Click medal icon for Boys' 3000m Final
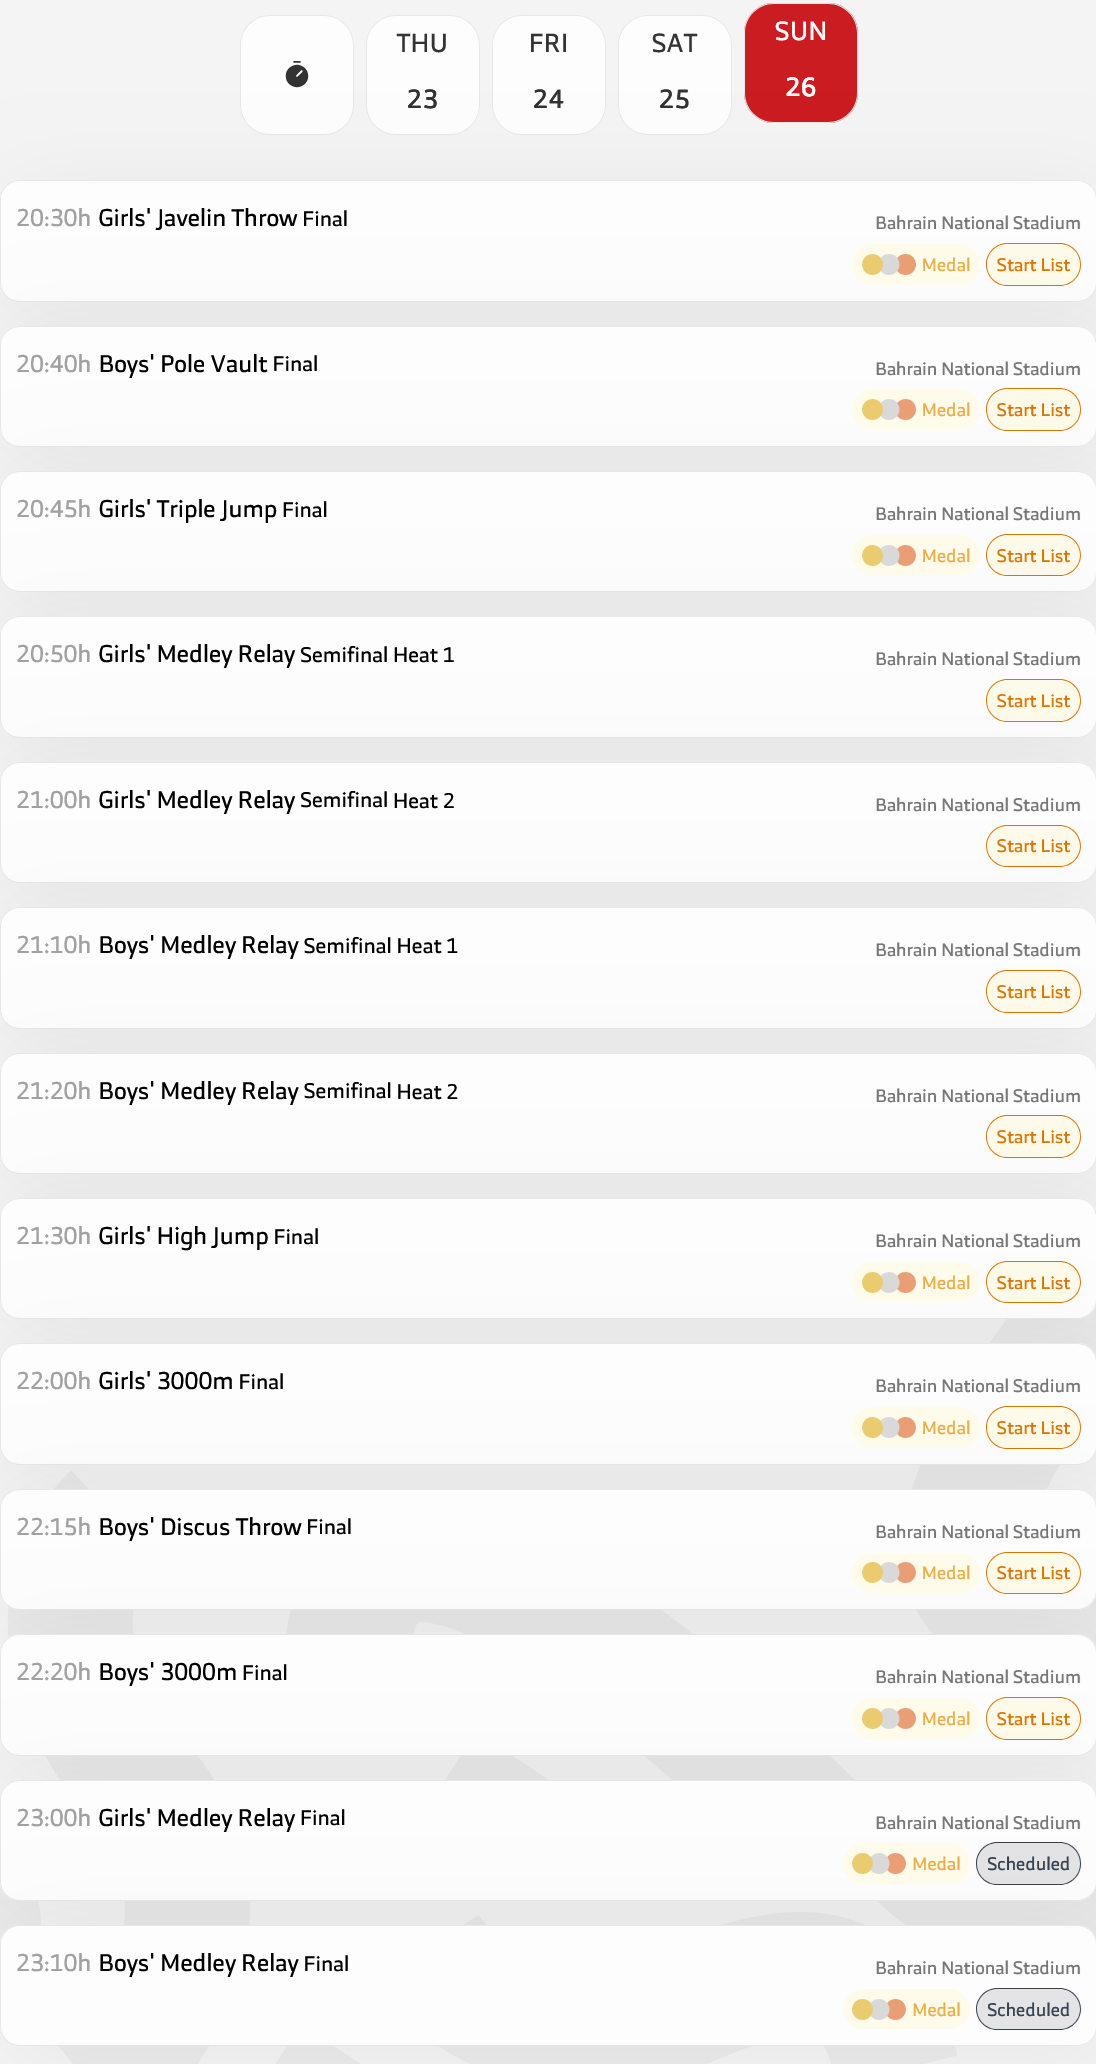 (916, 1719)
